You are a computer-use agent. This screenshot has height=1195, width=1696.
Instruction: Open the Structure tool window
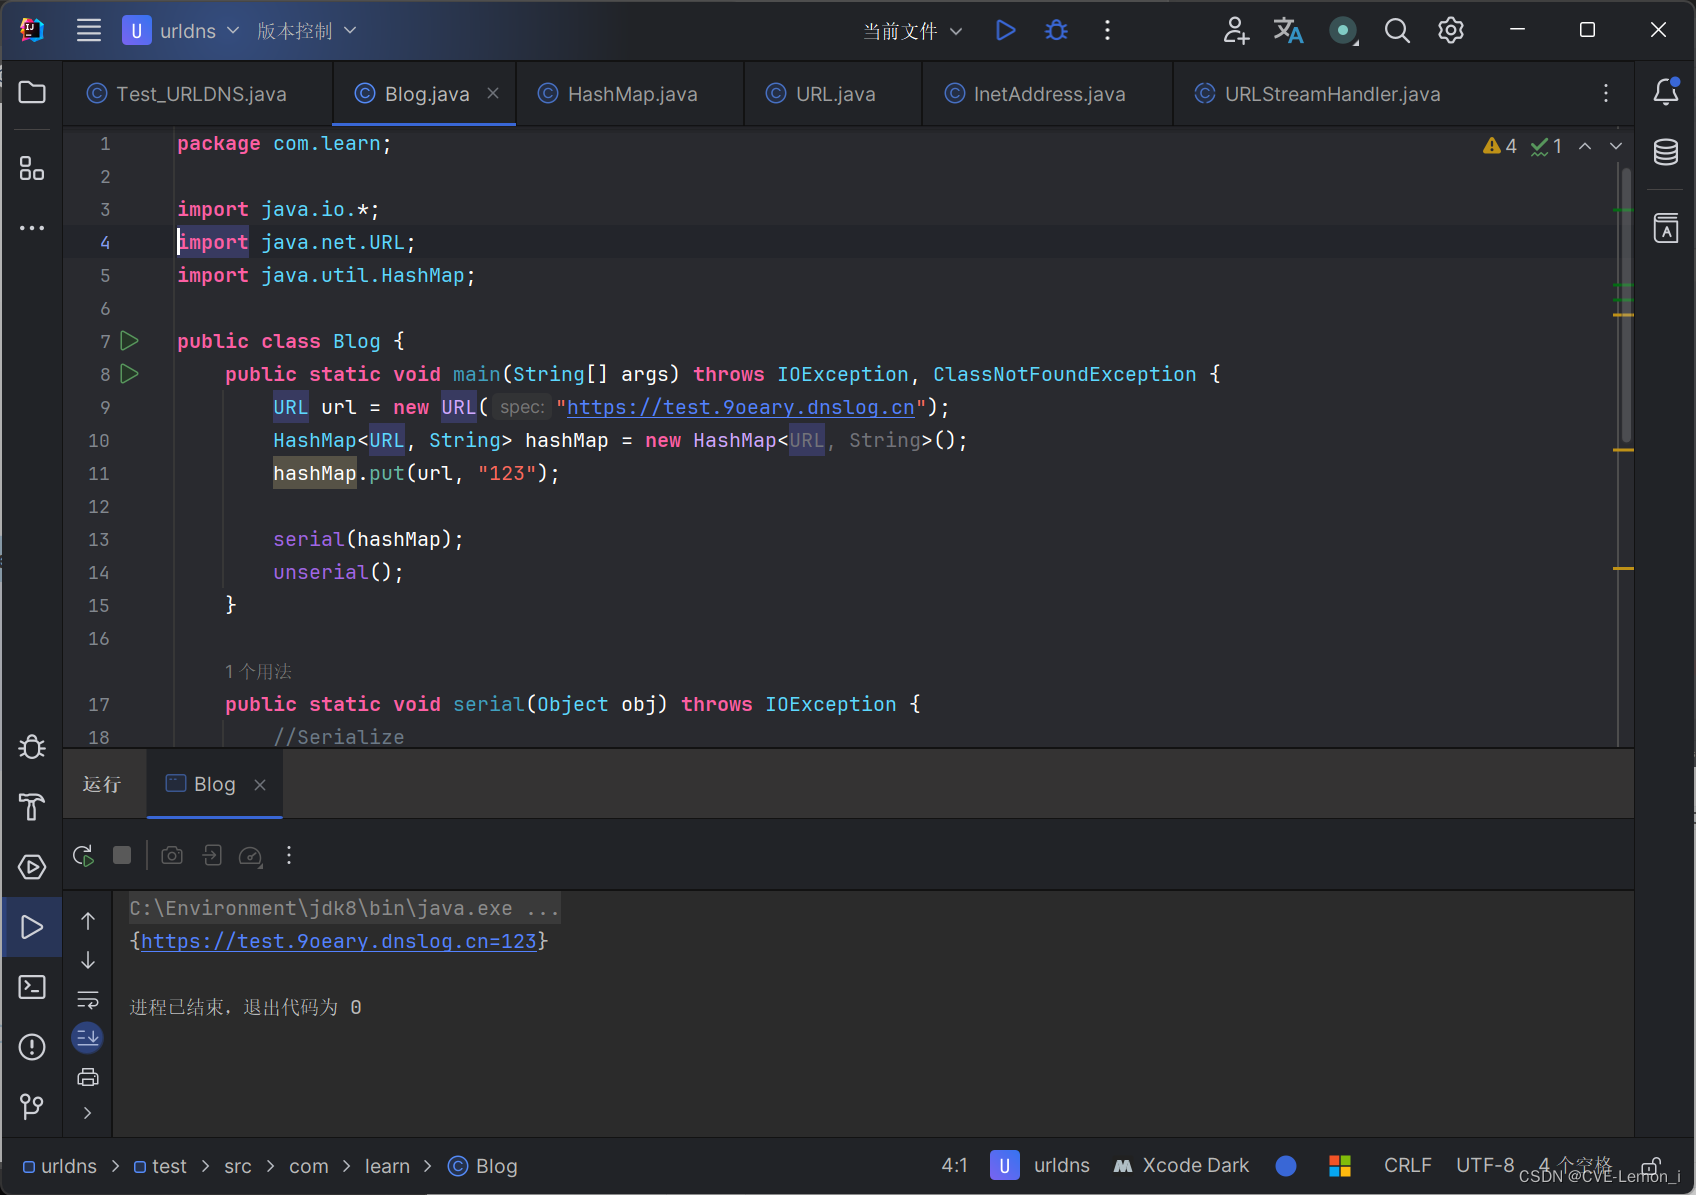point(32,168)
